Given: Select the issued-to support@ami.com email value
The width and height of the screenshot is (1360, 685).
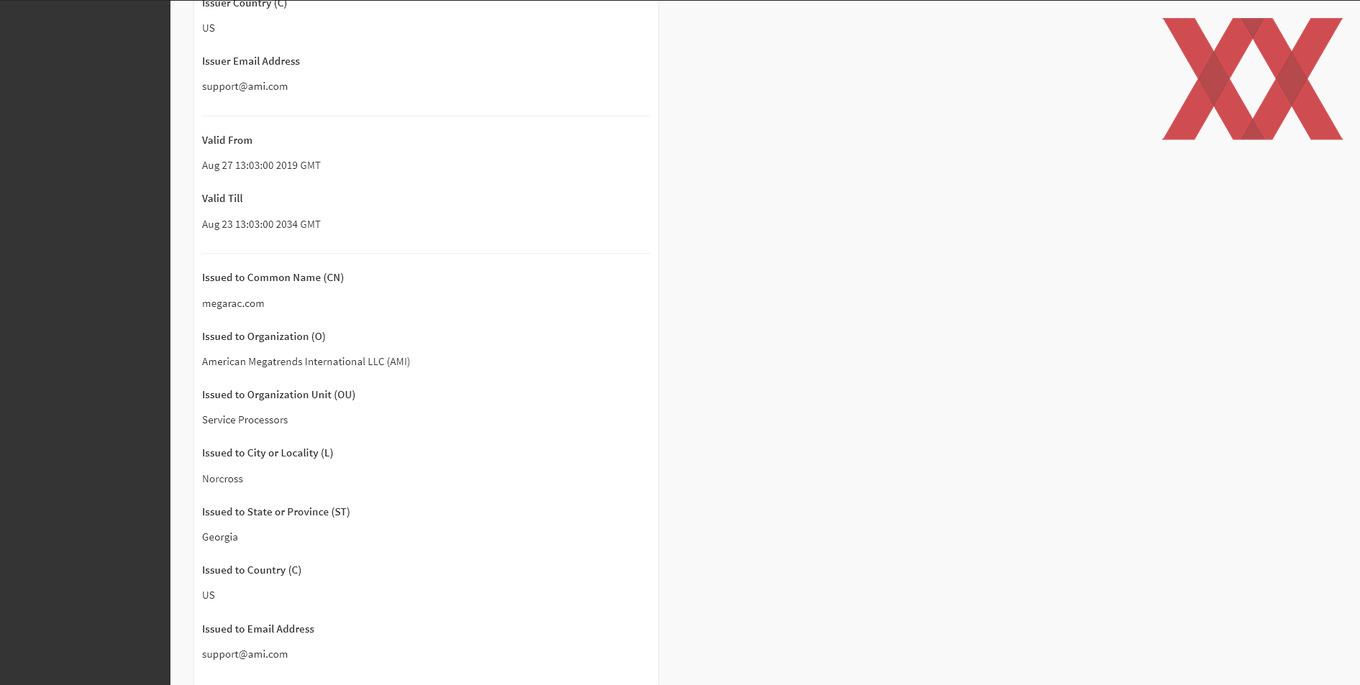Looking at the screenshot, I should pos(245,655).
